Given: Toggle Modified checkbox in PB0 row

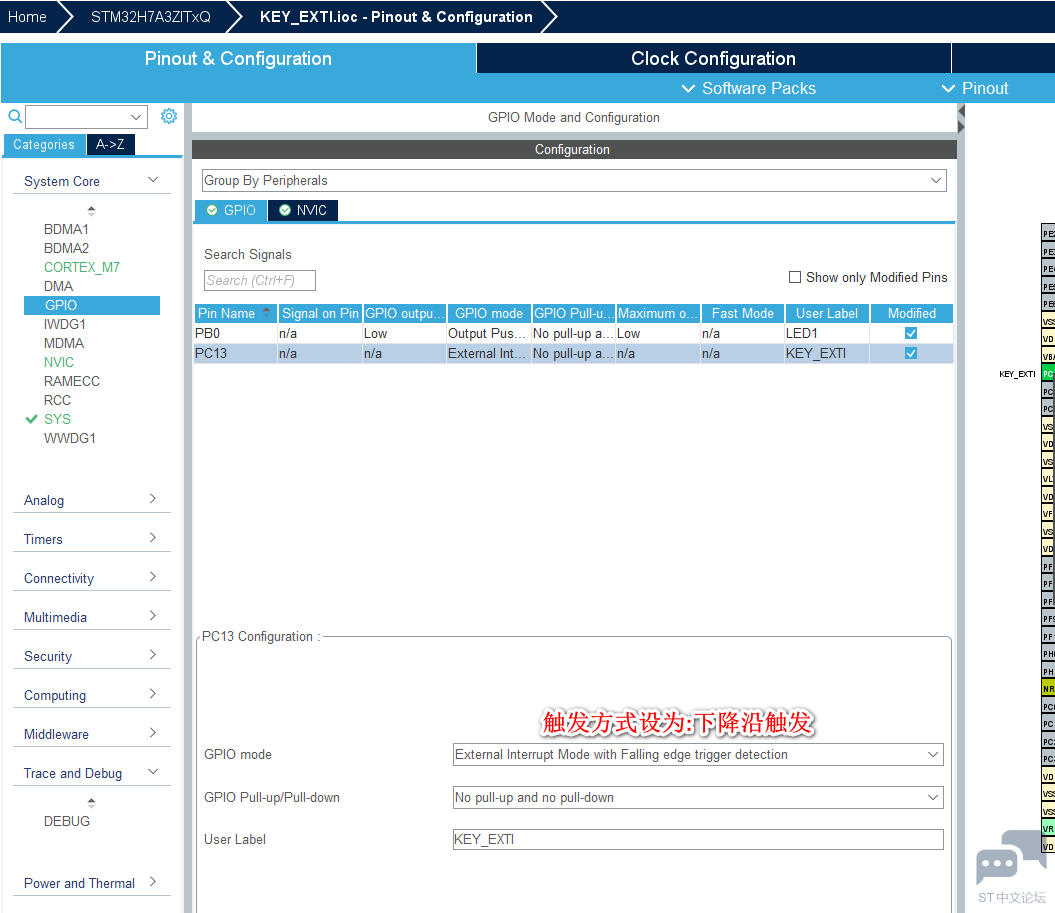Looking at the screenshot, I should 911,333.
